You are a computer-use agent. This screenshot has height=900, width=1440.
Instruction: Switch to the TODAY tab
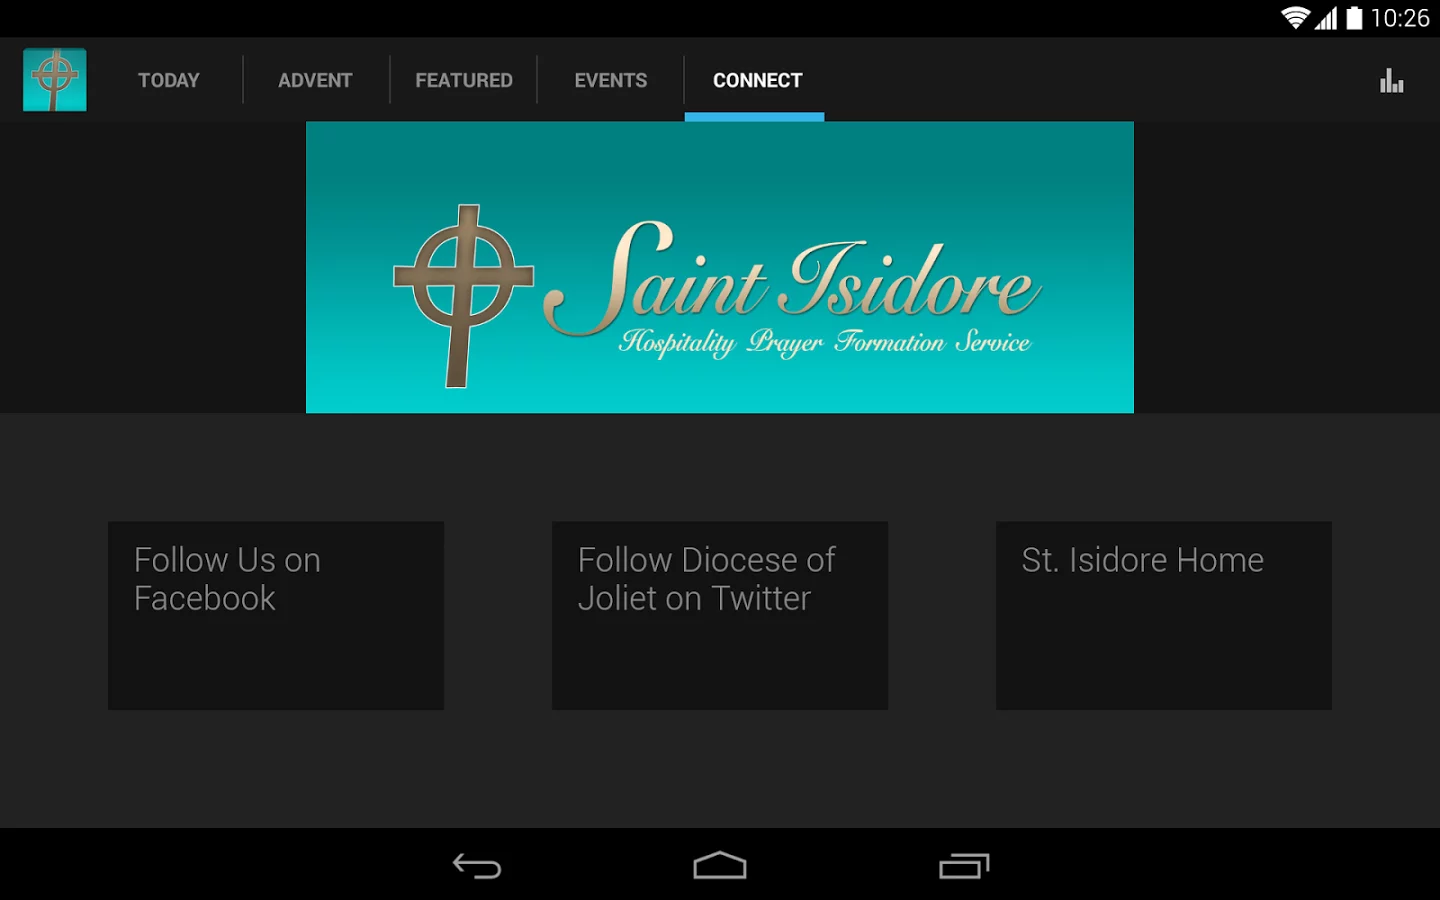coord(169,80)
